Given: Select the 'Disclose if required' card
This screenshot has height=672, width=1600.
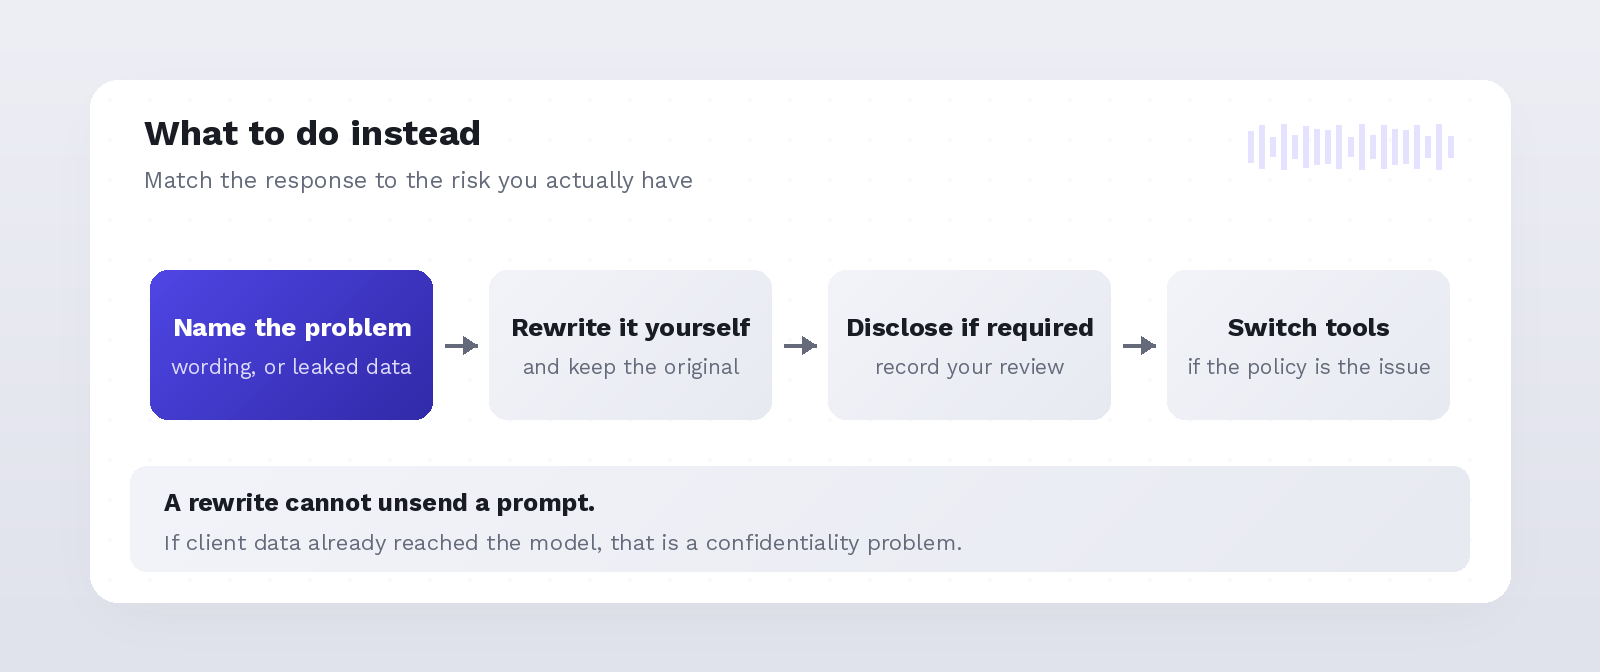Looking at the screenshot, I should pos(969,345).
